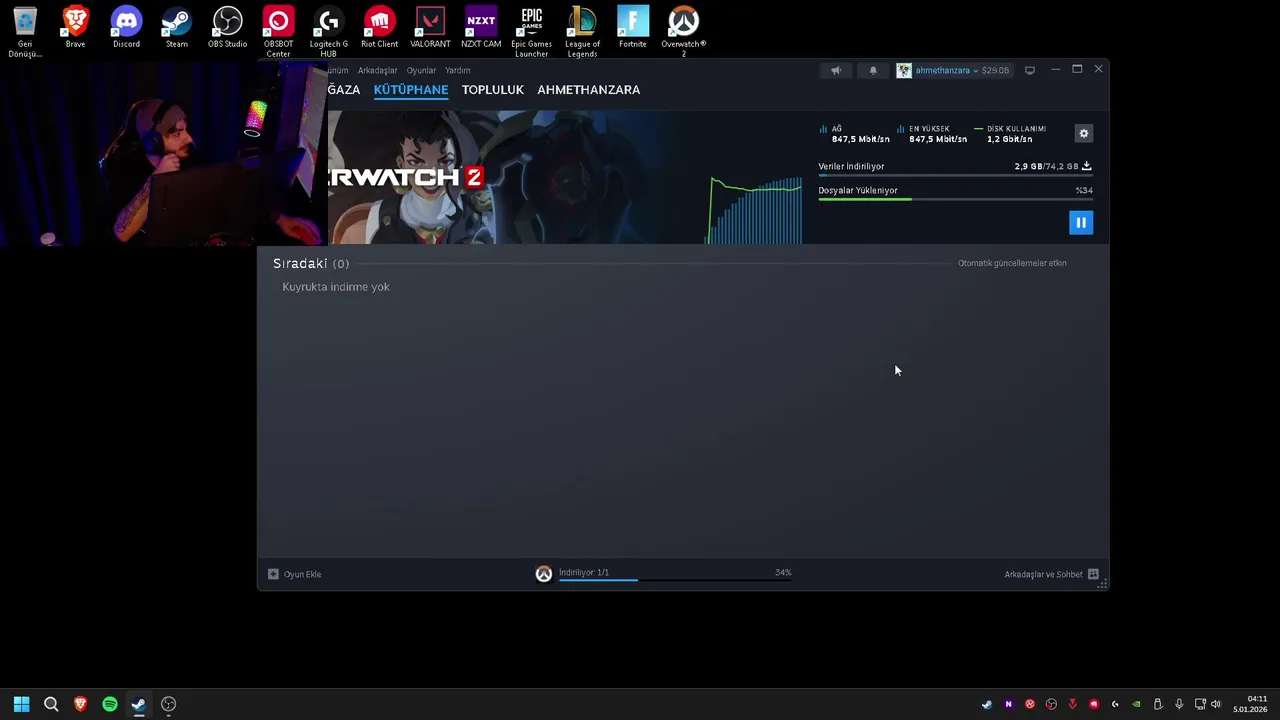Open taskbar search magnifier
1280x720 pixels.
click(x=51, y=704)
